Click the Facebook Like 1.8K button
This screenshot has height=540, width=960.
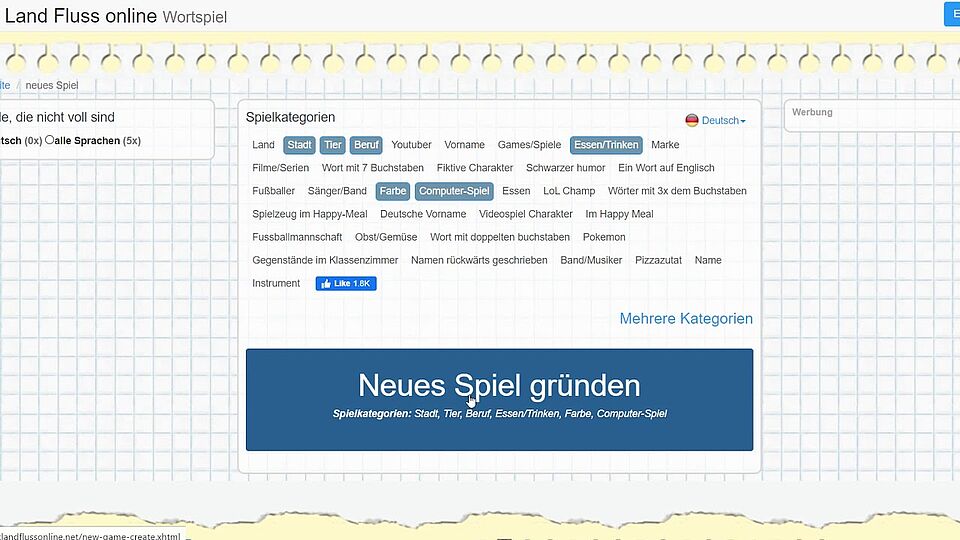tap(346, 283)
